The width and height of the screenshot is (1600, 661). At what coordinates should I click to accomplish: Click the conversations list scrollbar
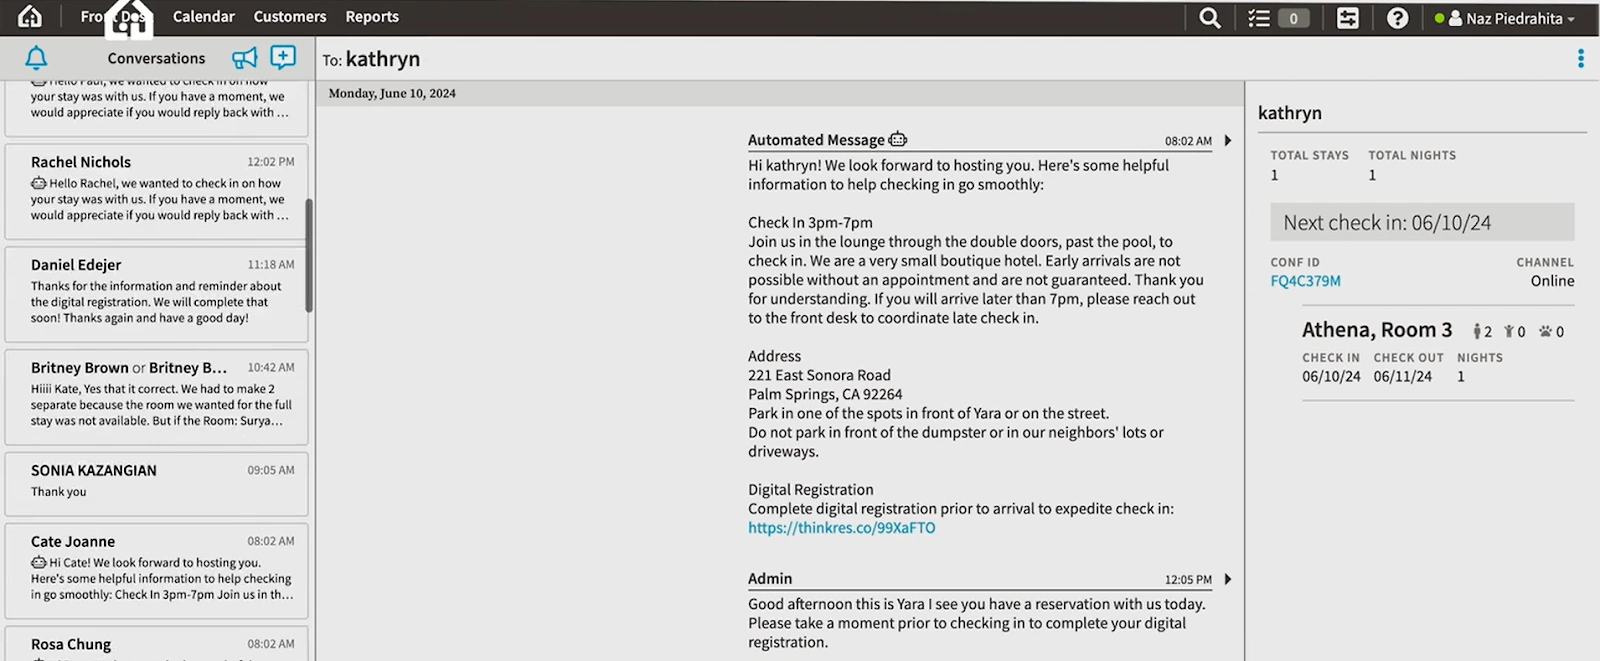pos(309,255)
